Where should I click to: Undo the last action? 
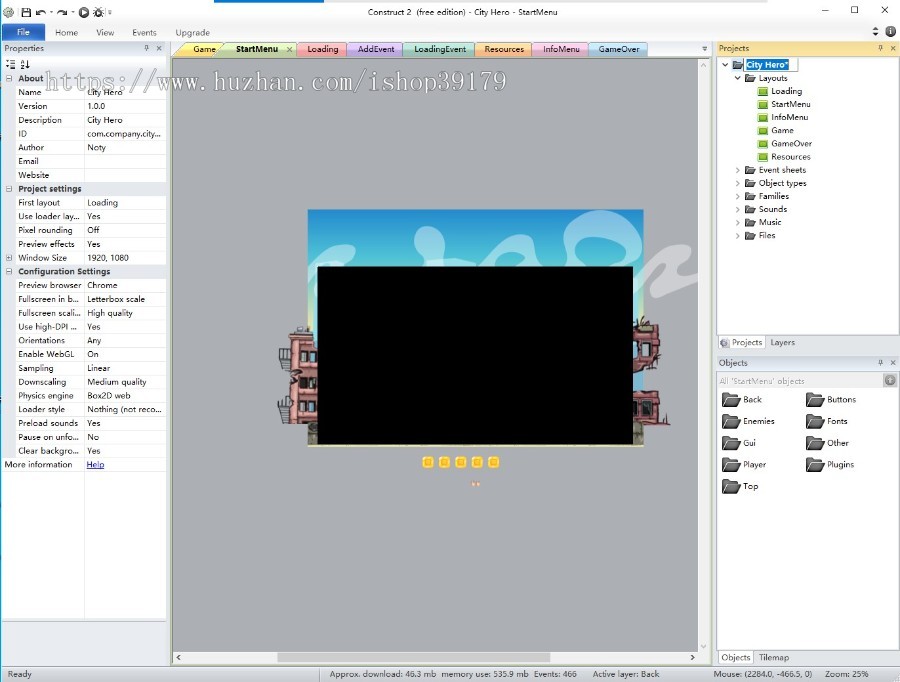click(41, 12)
